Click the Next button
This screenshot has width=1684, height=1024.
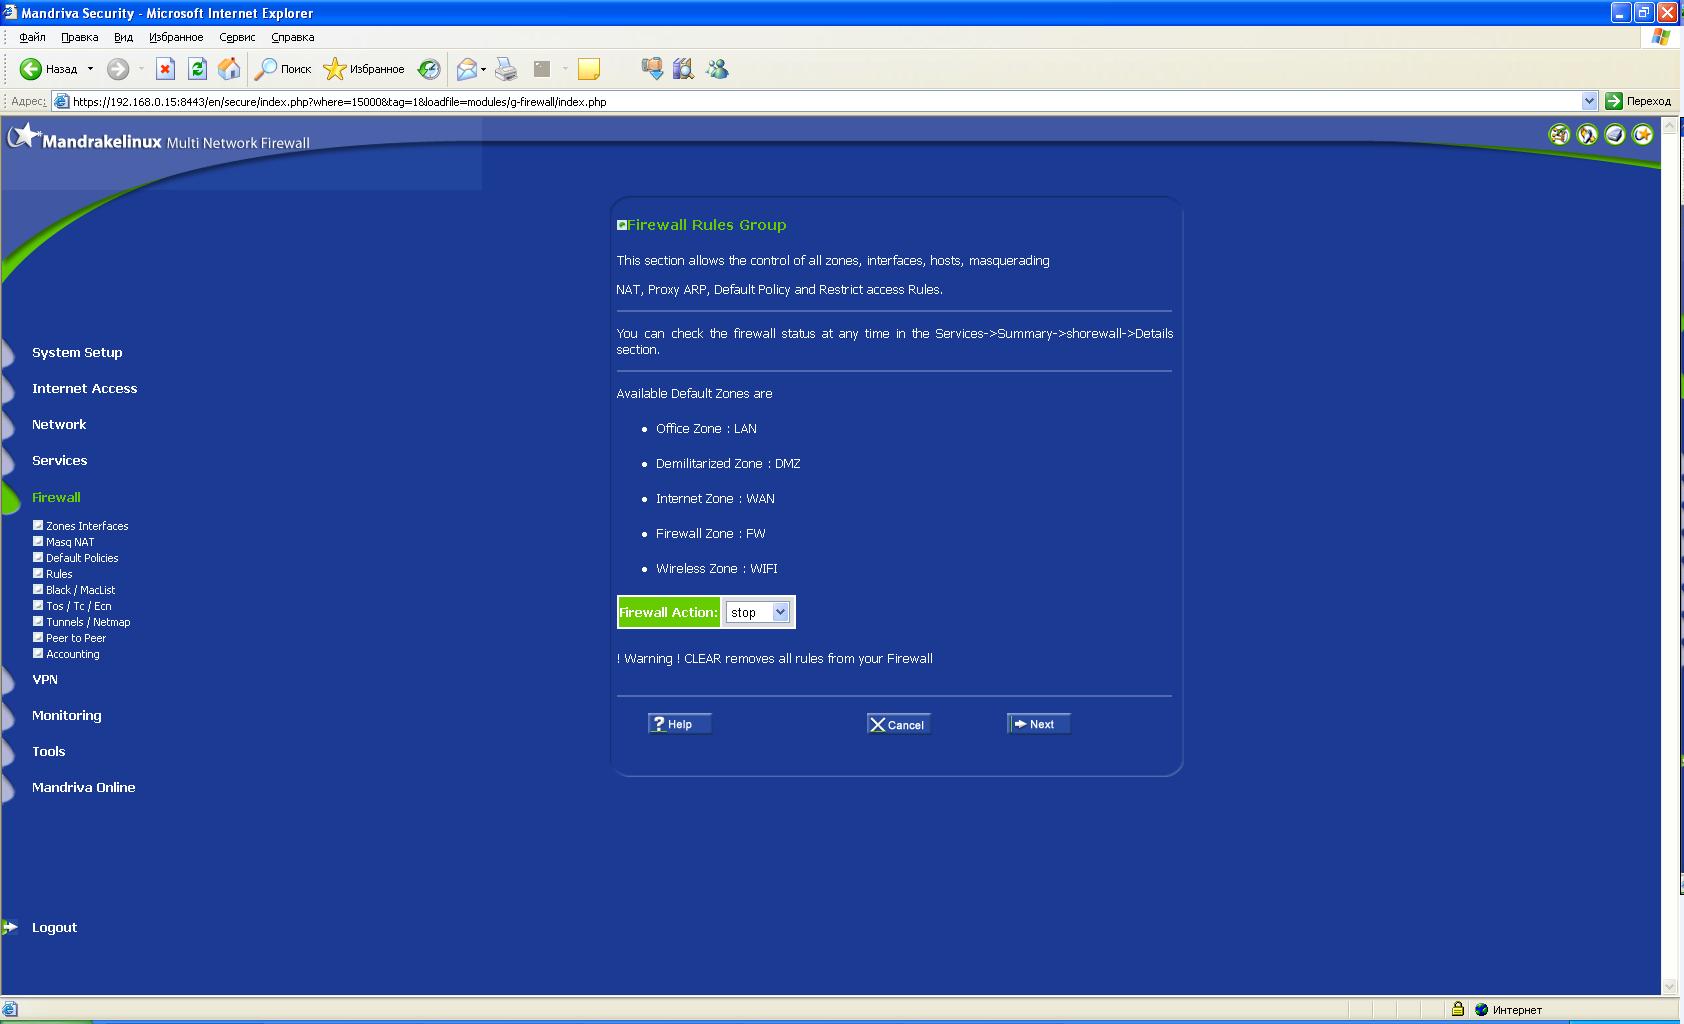point(1039,724)
